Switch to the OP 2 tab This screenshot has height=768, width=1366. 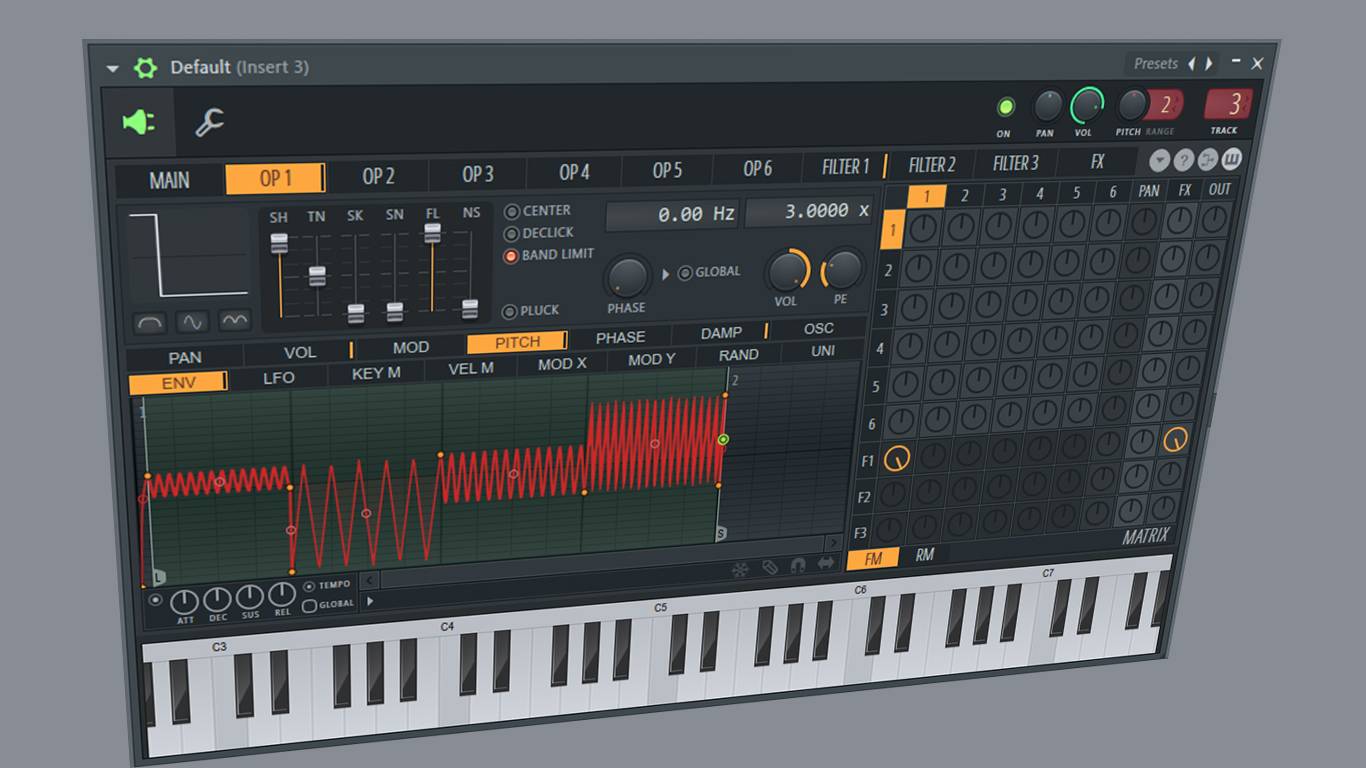(x=378, y=176)
